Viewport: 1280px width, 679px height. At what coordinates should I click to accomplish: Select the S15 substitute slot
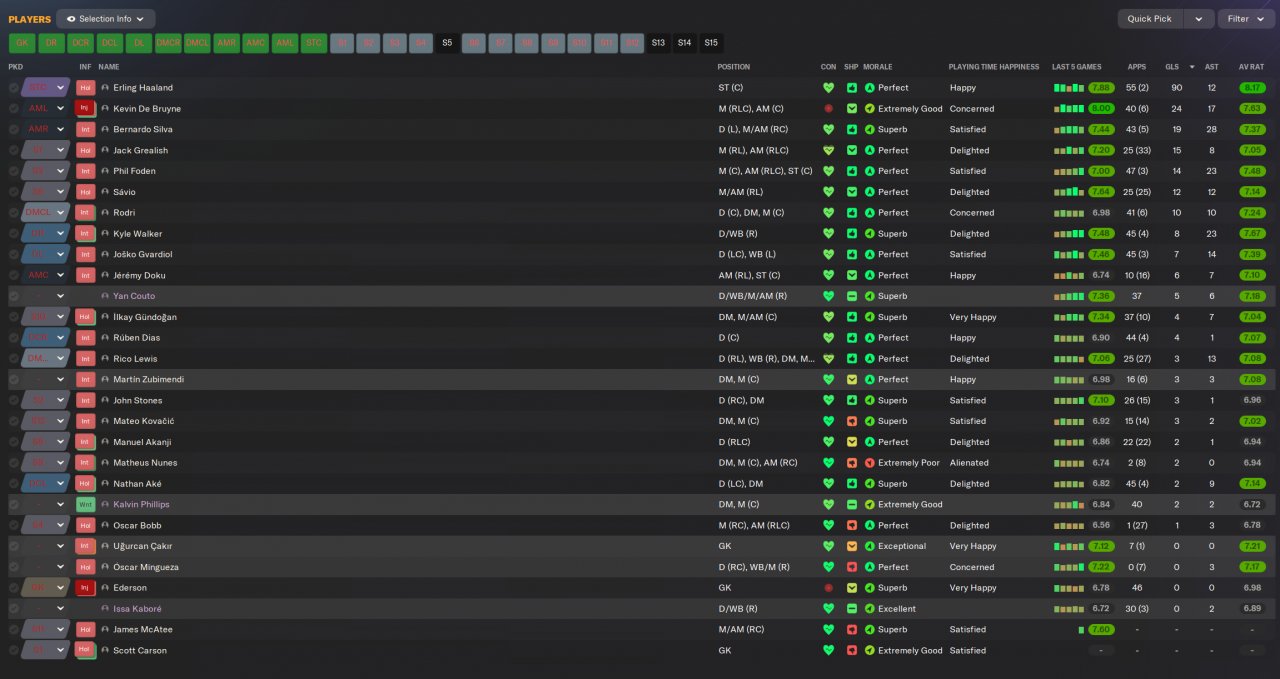[x=710, y=43]
